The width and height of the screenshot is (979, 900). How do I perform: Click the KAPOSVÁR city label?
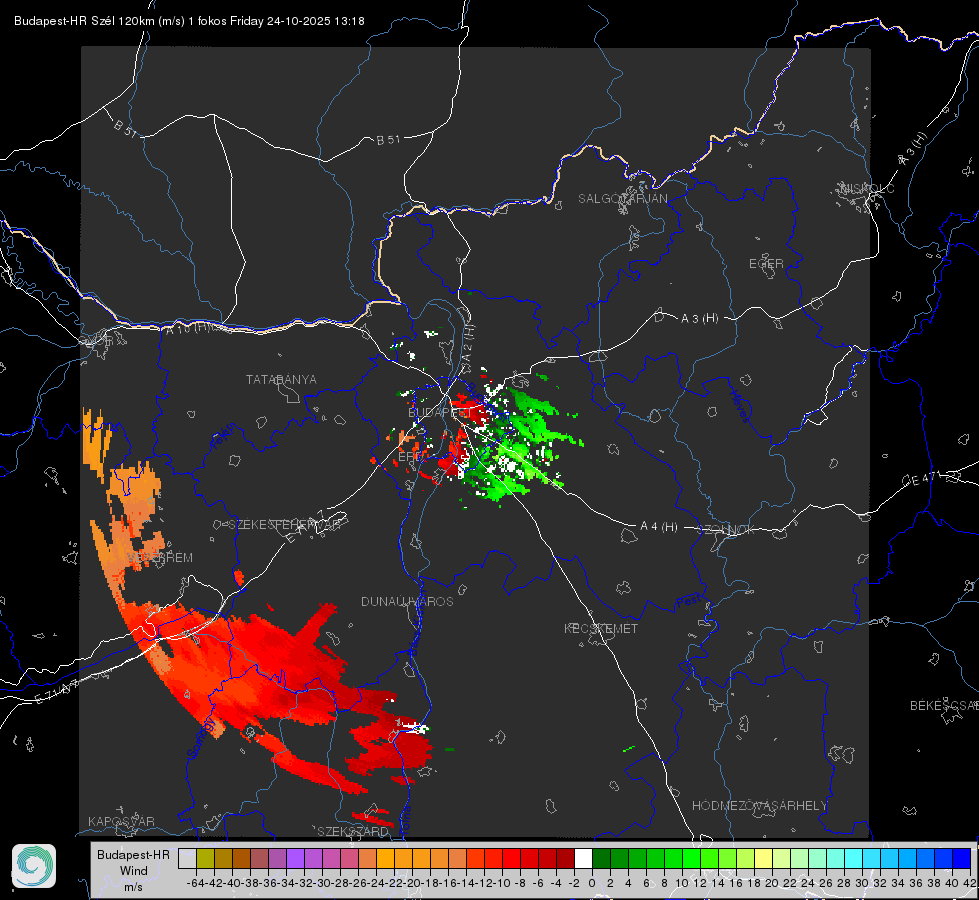[121, 821]
